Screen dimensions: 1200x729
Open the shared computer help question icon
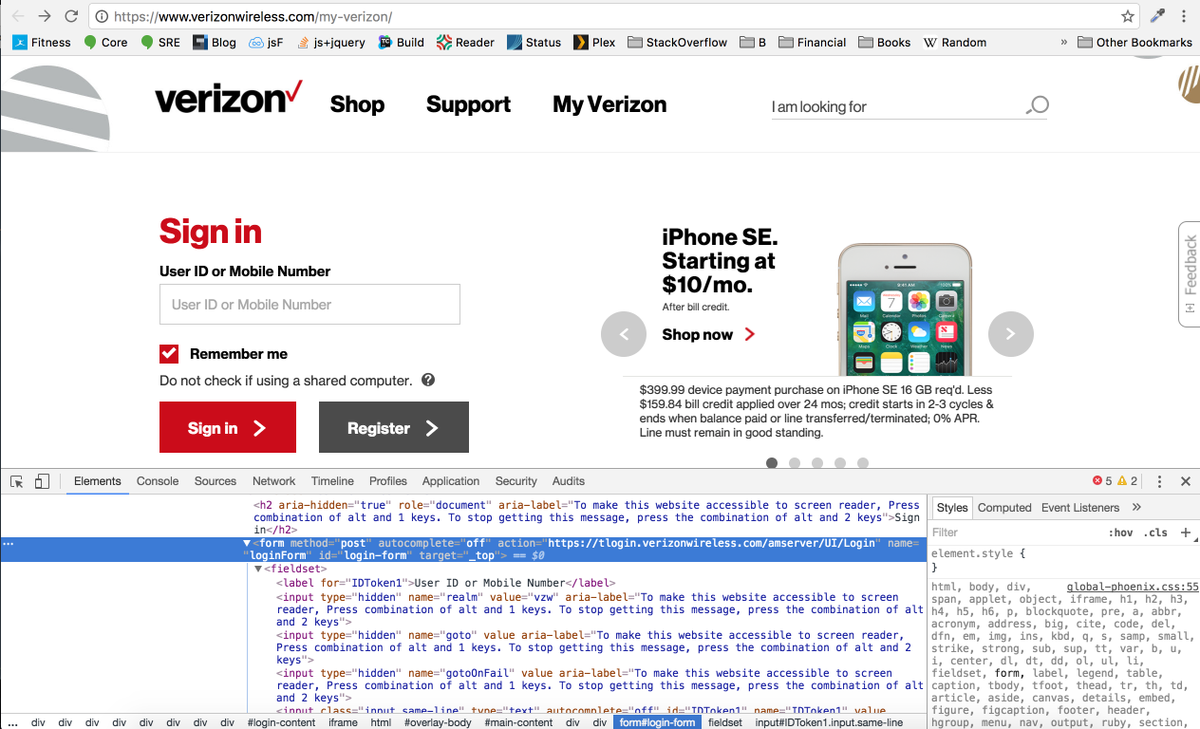pos(428,380)
